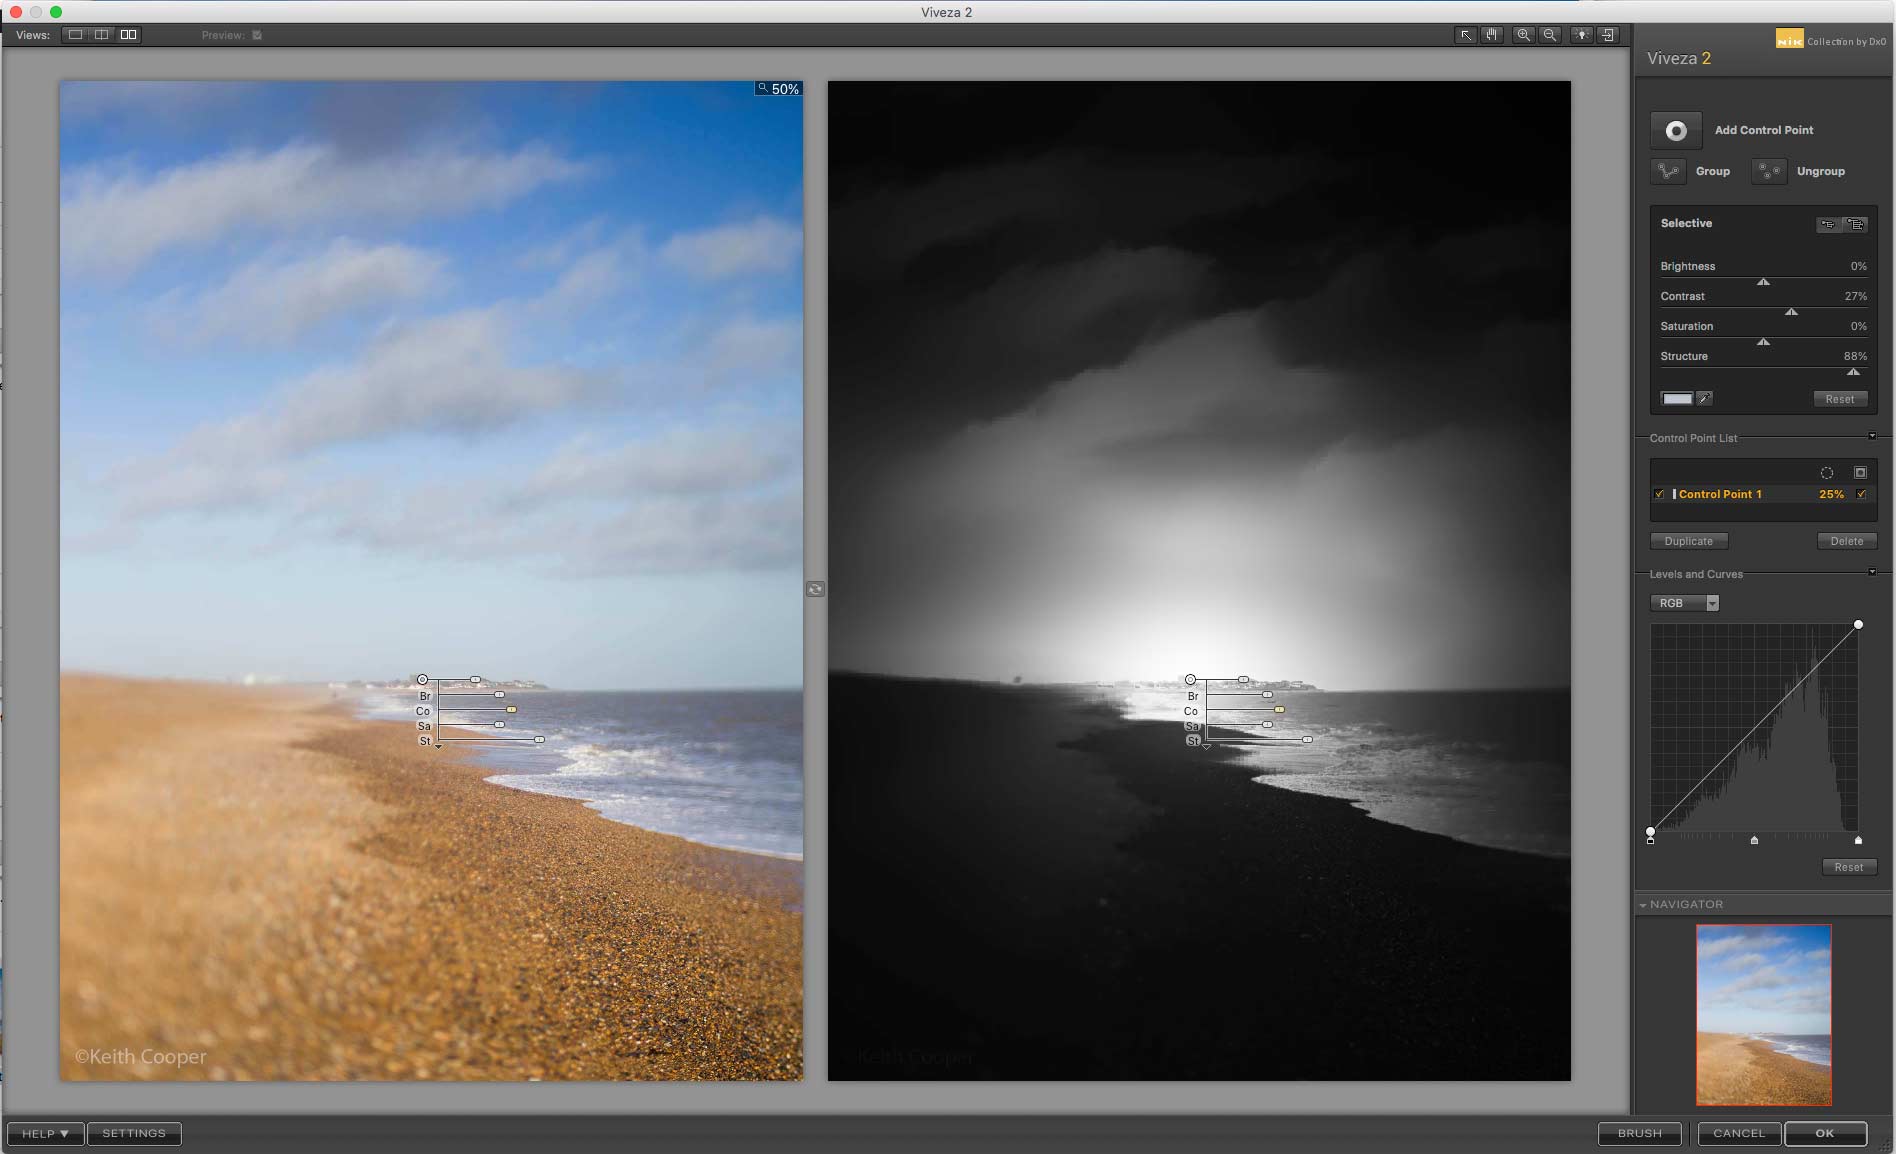Click the show selection mask column icon
This screenshot has width=1896, height=1154.
tap(1861, 473)
